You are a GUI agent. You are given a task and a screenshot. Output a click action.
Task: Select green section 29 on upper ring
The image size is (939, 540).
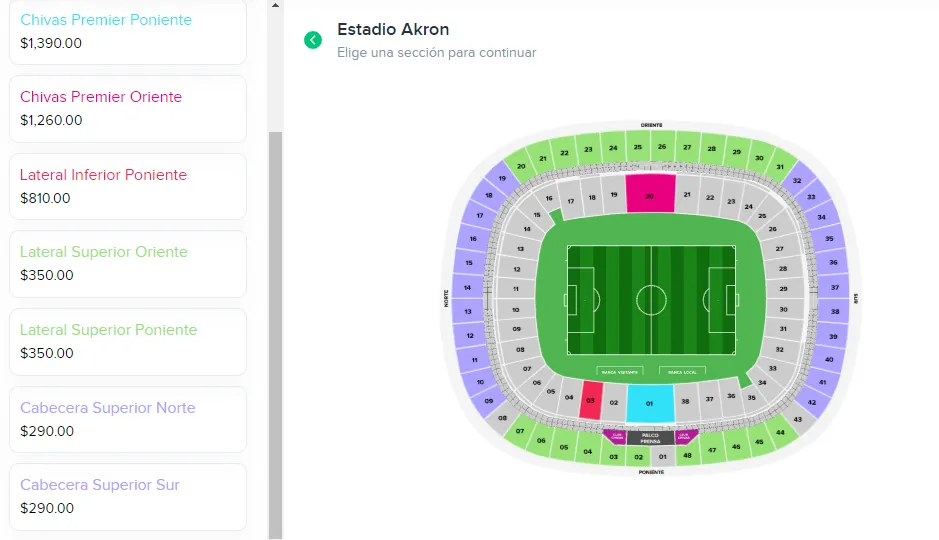pyautogui.click(x=736, y=152)
